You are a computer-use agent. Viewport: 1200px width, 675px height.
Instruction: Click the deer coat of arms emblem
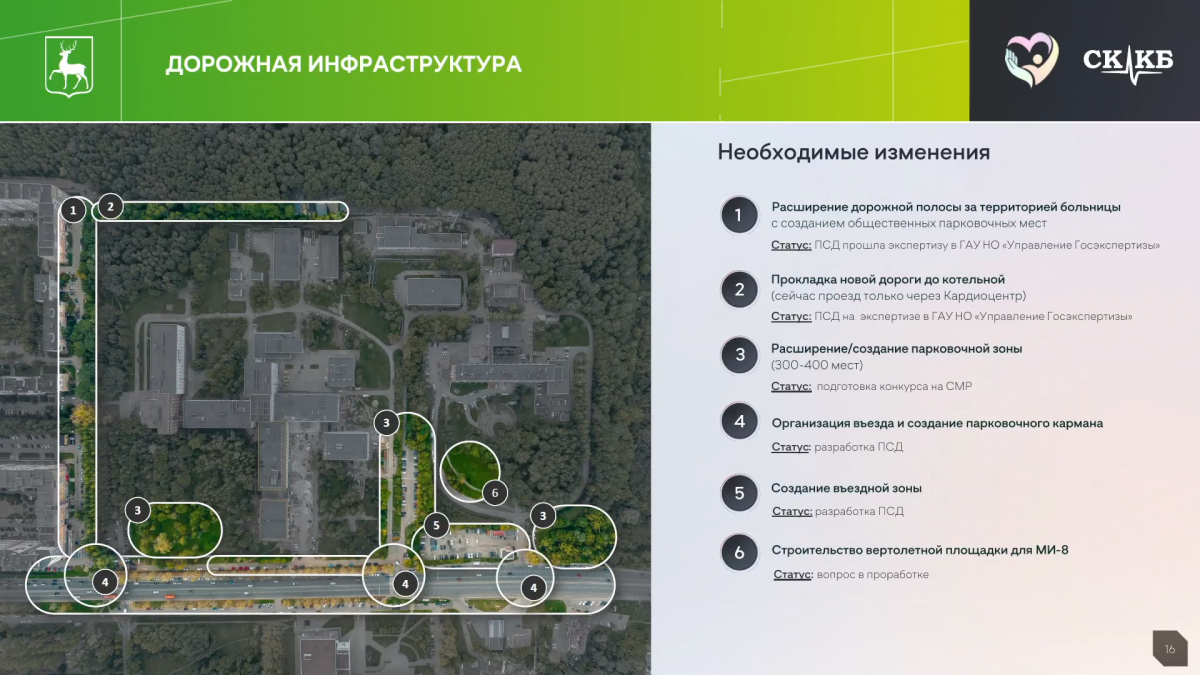(x=69, y=66)
